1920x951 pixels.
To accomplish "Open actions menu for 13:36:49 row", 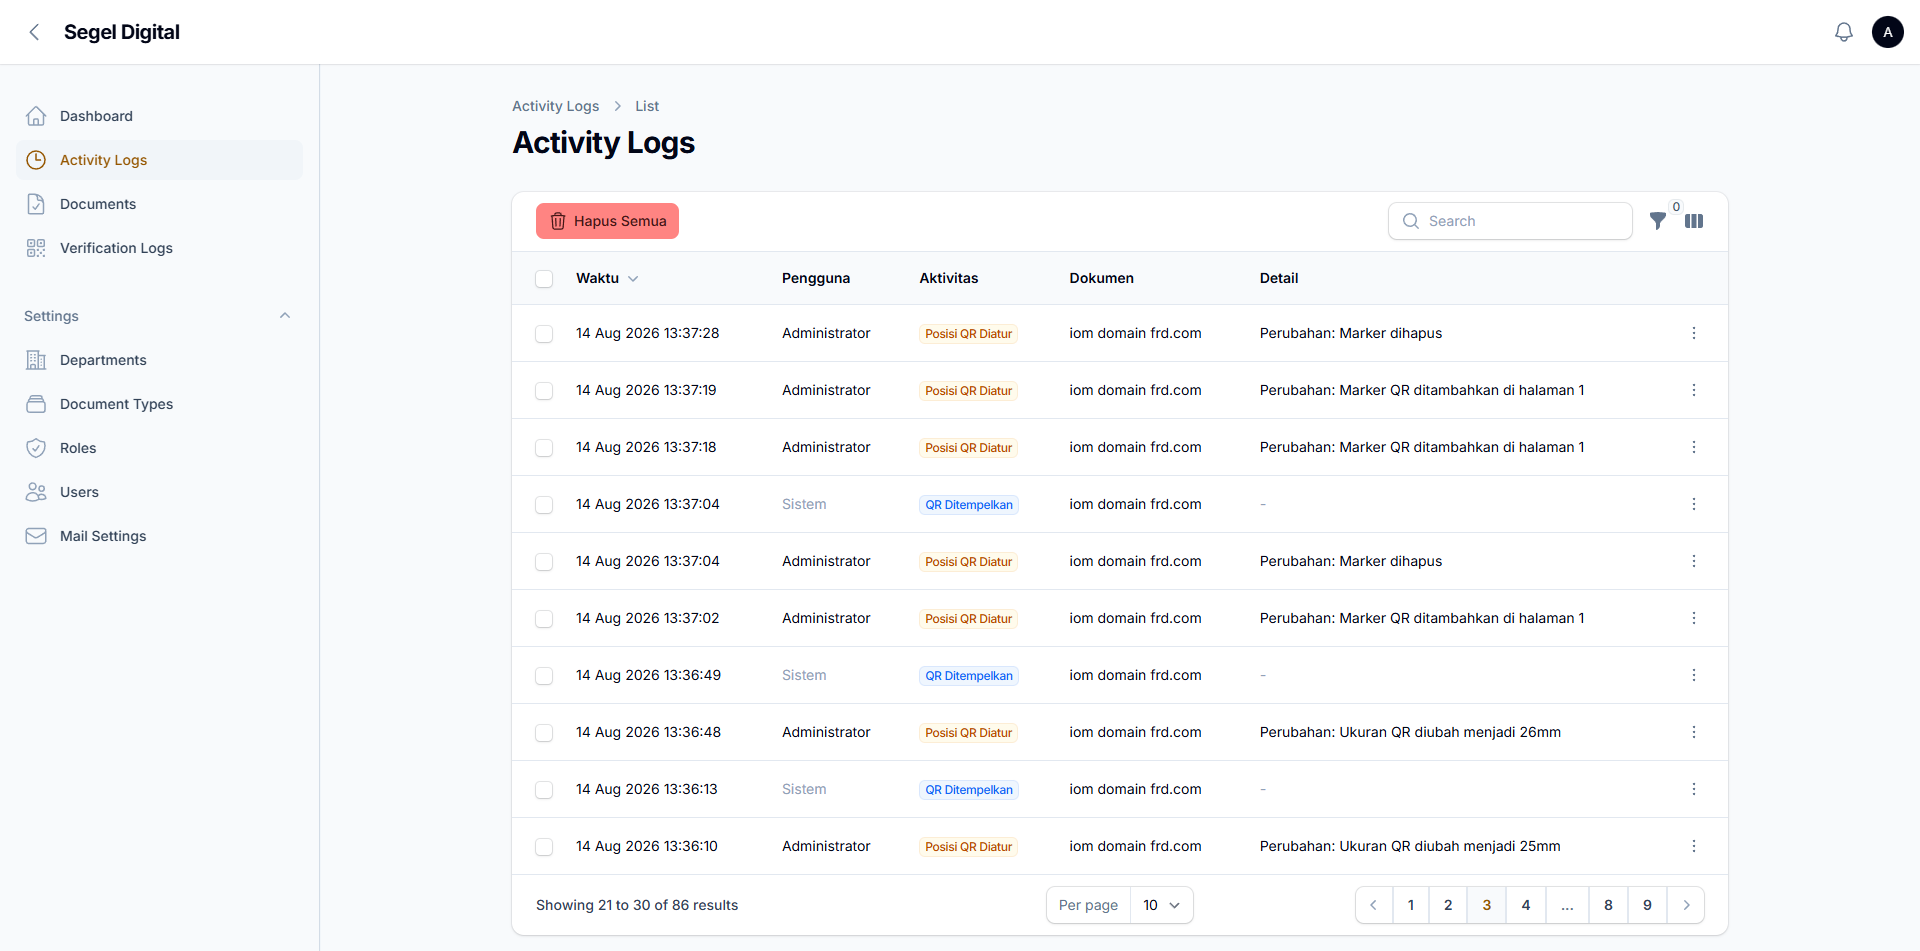I will click(x=1694, y=675).
